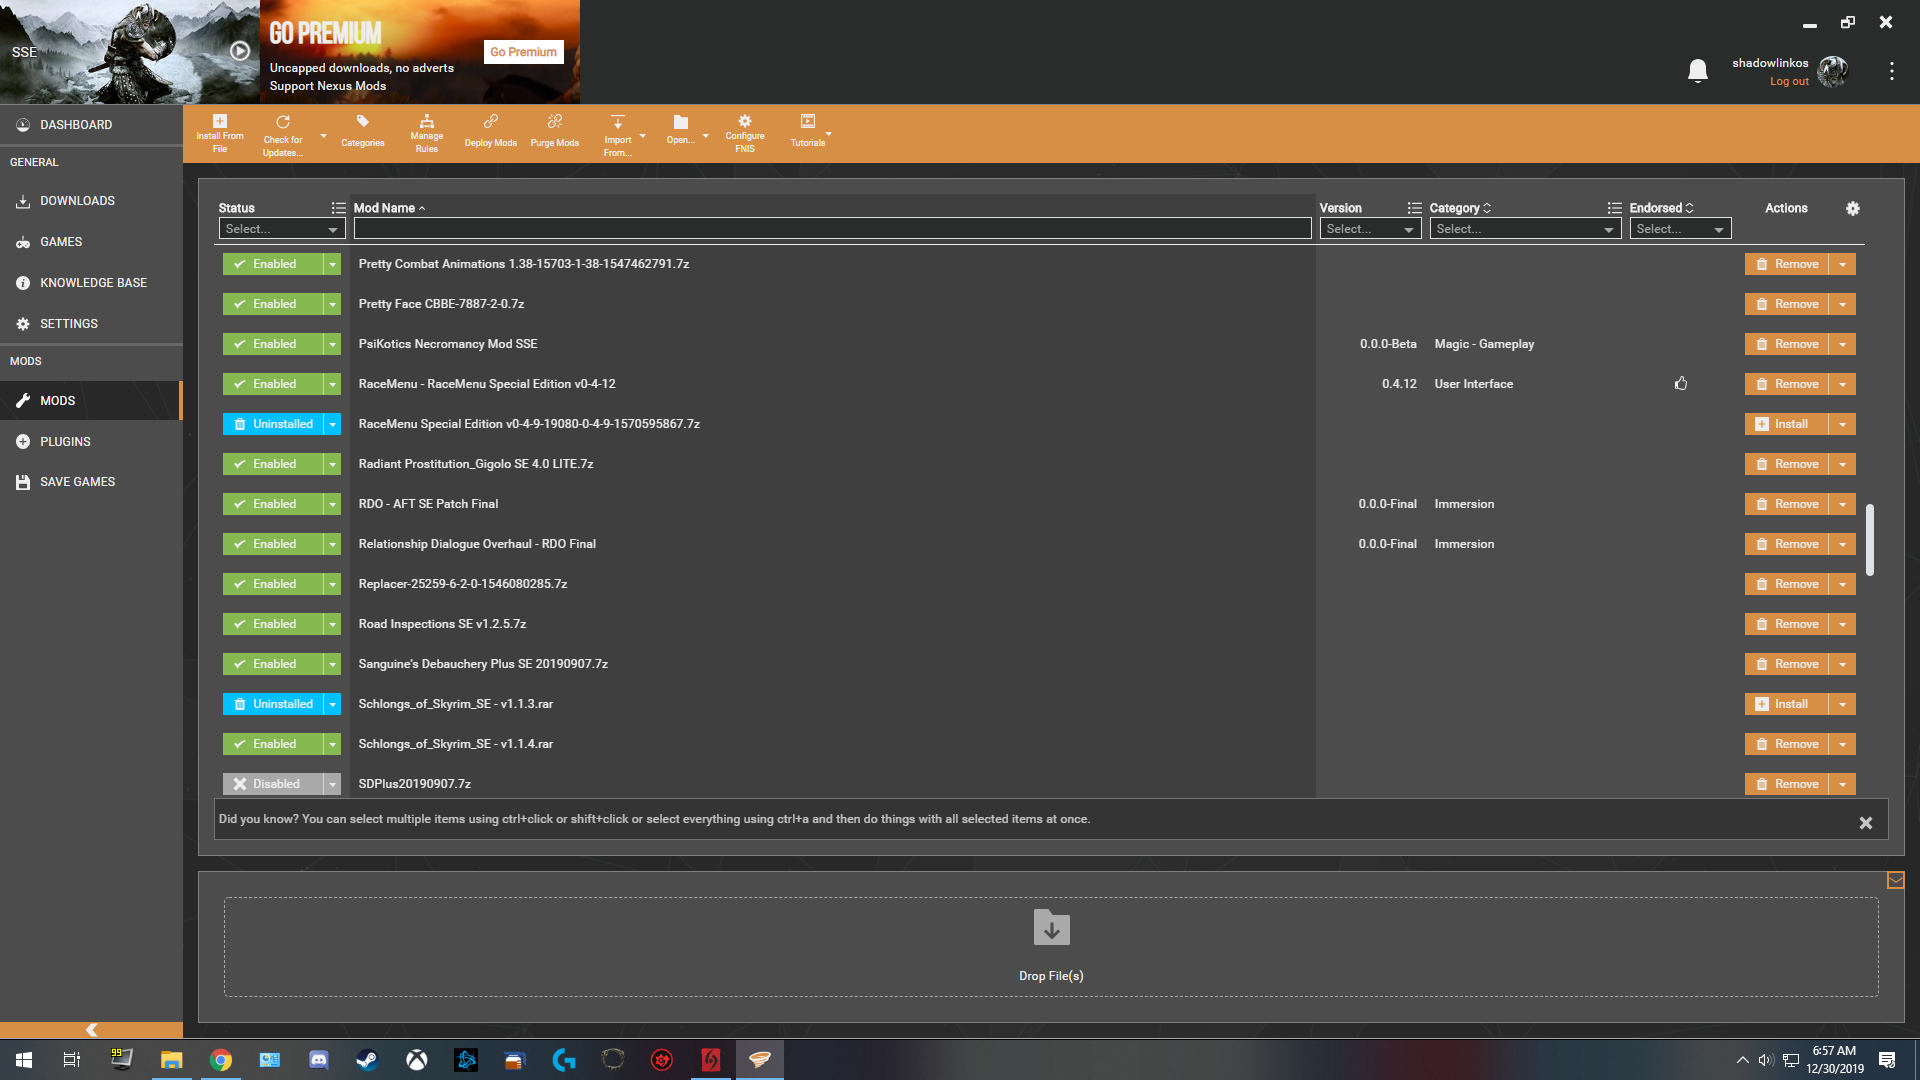Viewport: 1920px width, 1080px height.
Task: Click Import From toolbar icon
Action: (x=618, y=134)
